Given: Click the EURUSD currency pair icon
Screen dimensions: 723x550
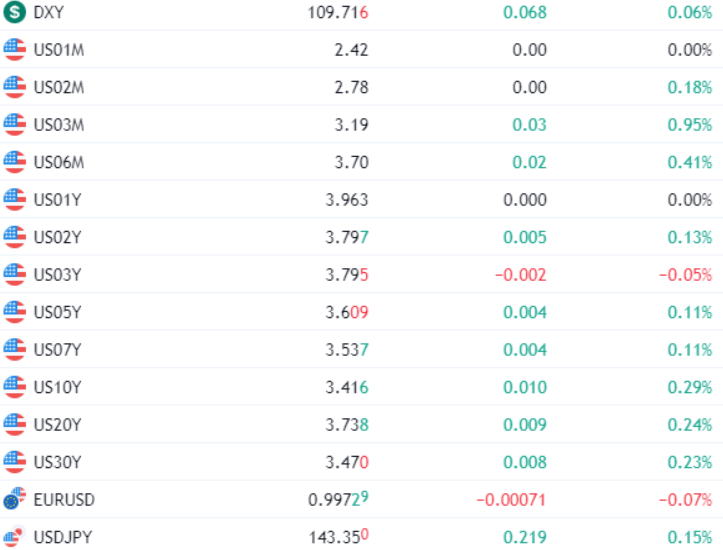Looking at the screenshot, I should coord(14,499).
